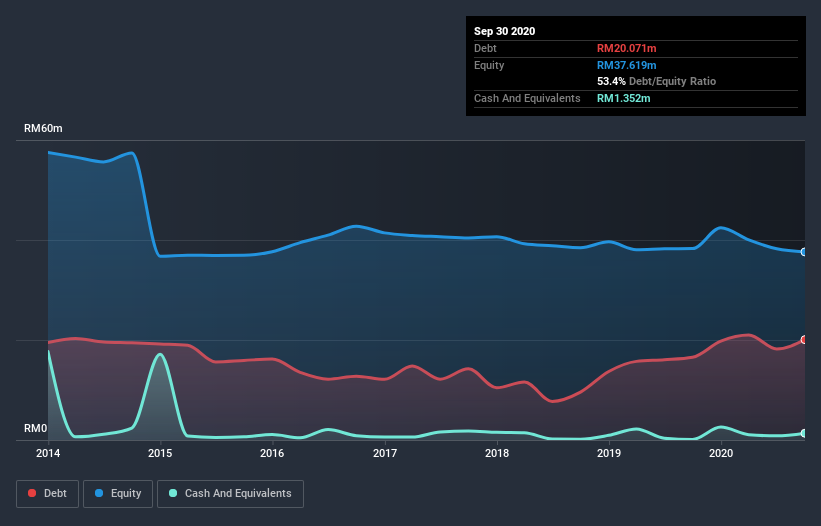The width and height of the screenshot is (821, 526).
Task: Toggle Cash And Equivalents legend button
Action: point(230,494)
